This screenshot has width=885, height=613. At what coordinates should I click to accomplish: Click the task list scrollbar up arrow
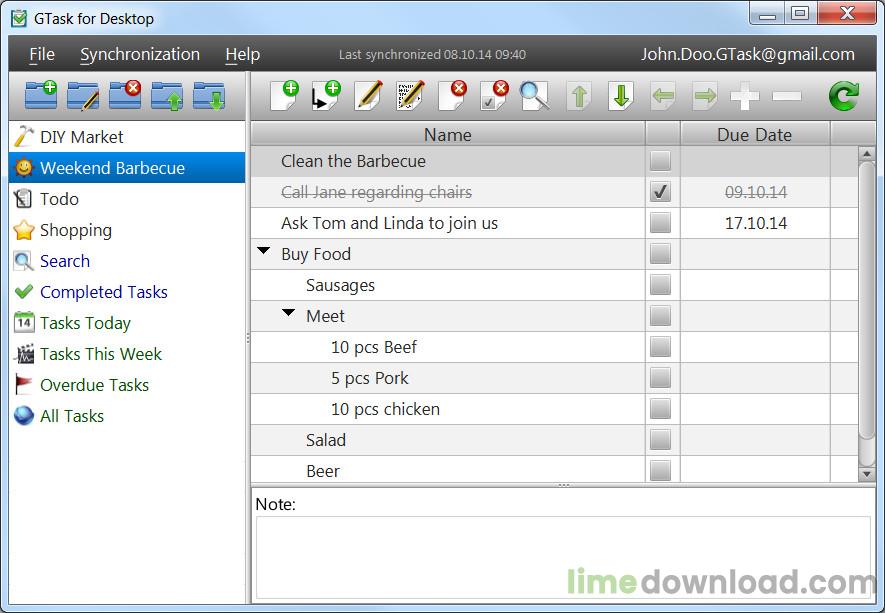pyautogui.click(x=866, y=154)
